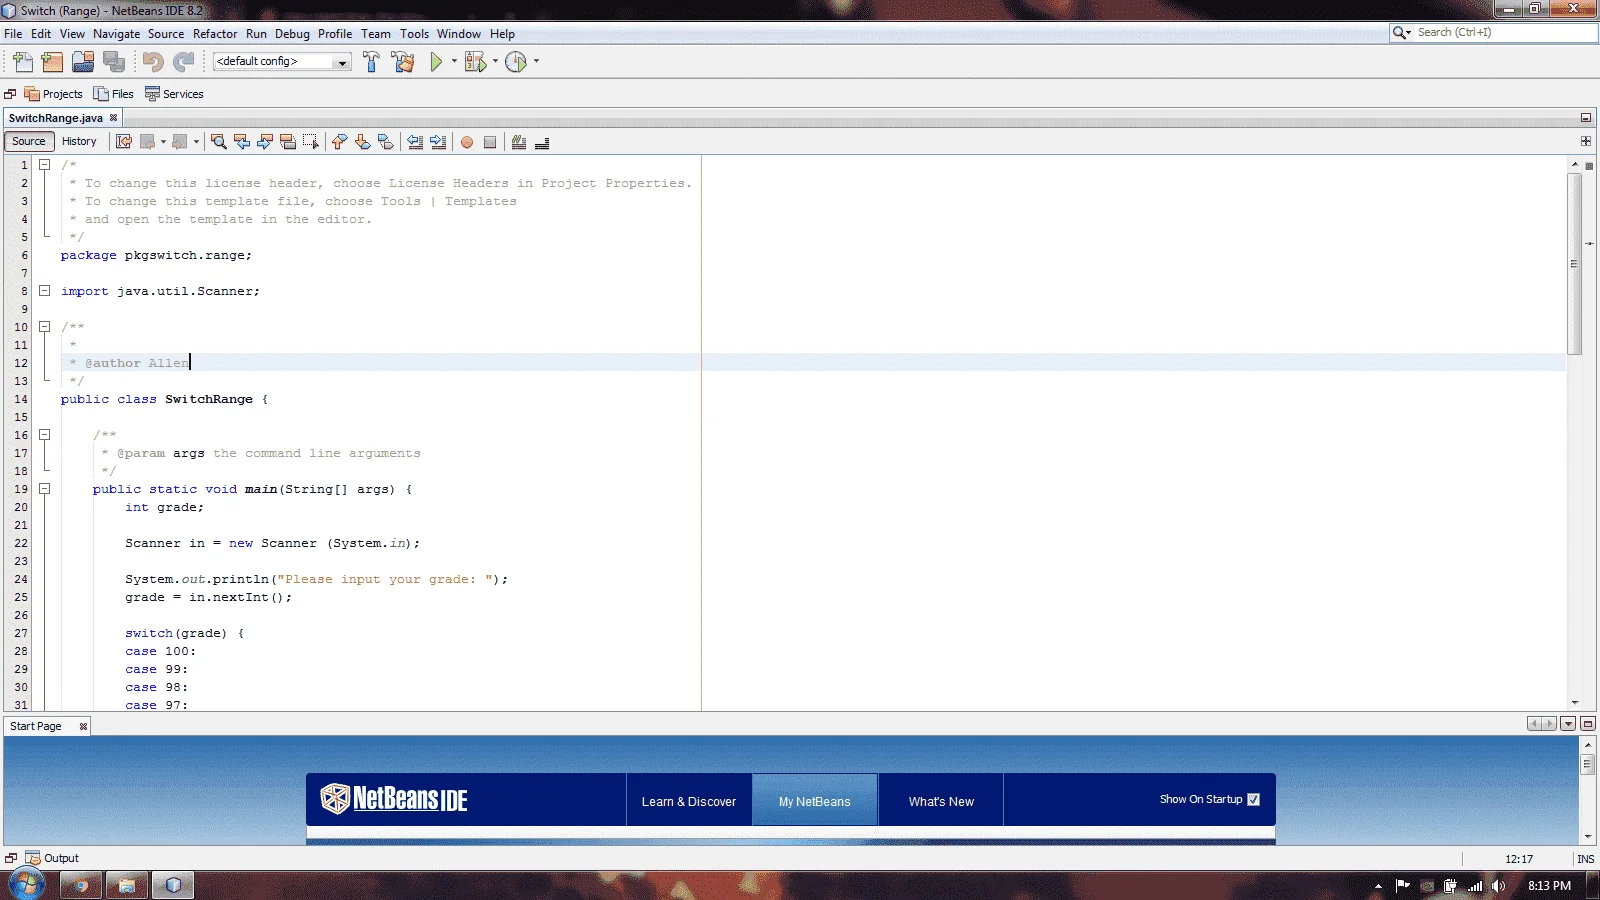This screenshot has height=900, width=1600.
Task: Open the Learn & Discover tab
Action: click(x=689, y=801)
